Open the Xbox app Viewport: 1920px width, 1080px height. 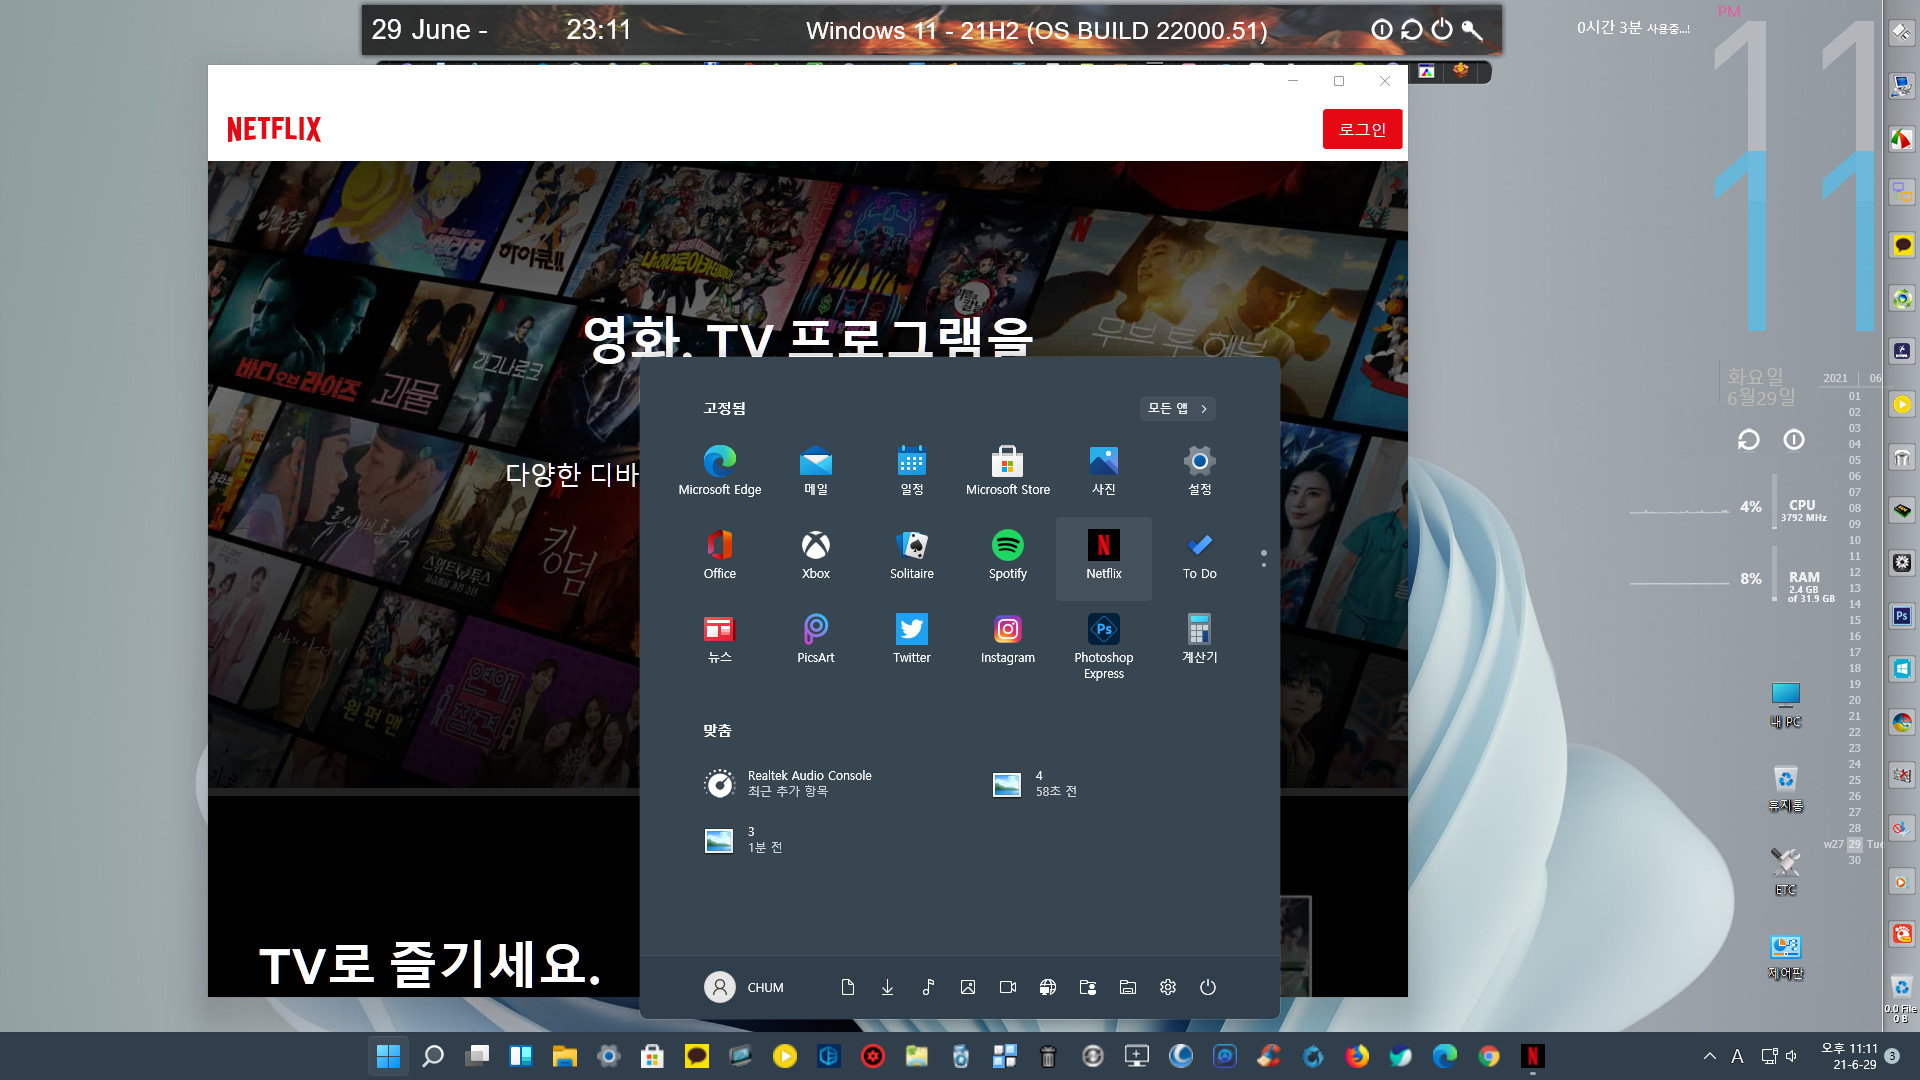(816, 555)
